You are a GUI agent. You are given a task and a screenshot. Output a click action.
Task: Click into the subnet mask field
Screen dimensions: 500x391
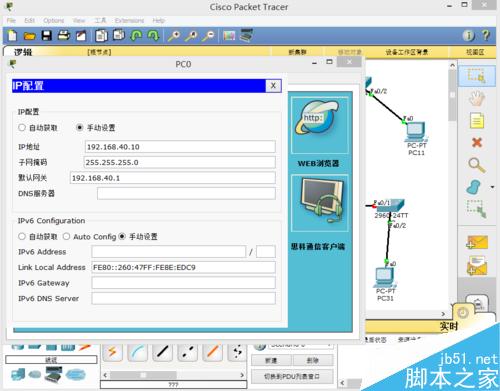(x=180, y=162)
